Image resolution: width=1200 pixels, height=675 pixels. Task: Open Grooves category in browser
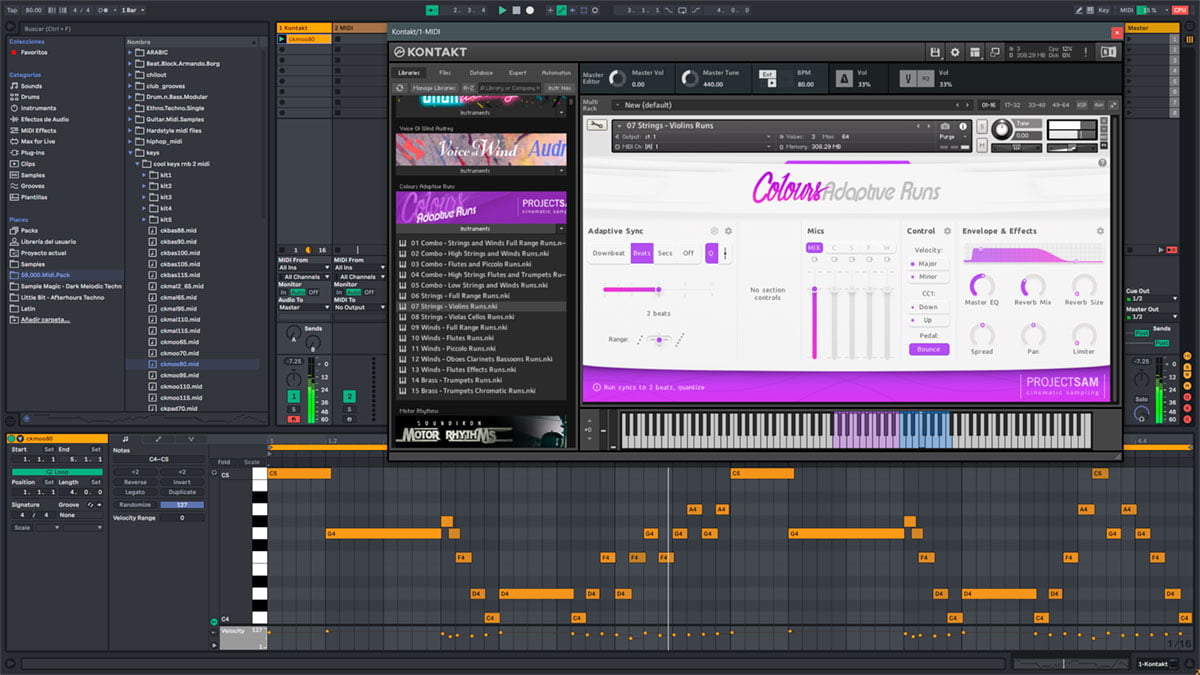[28, 186]
